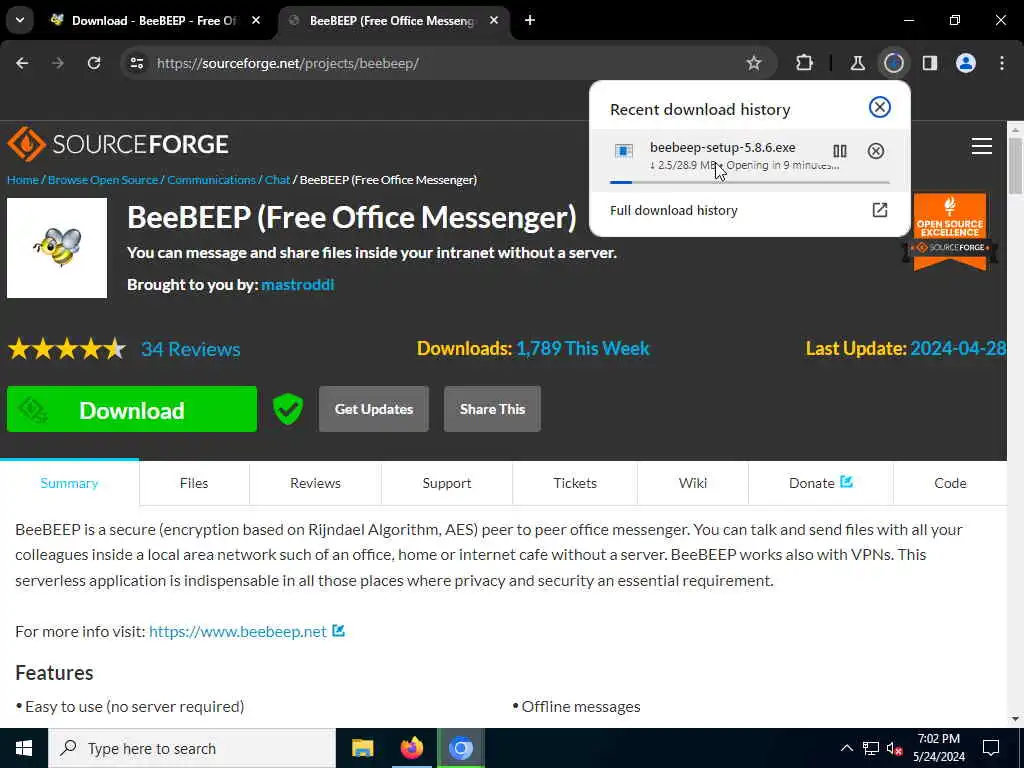The height and width of the screenshot is (768, 1024).
Task: Select the Code tab
Action: coord(950,483)
